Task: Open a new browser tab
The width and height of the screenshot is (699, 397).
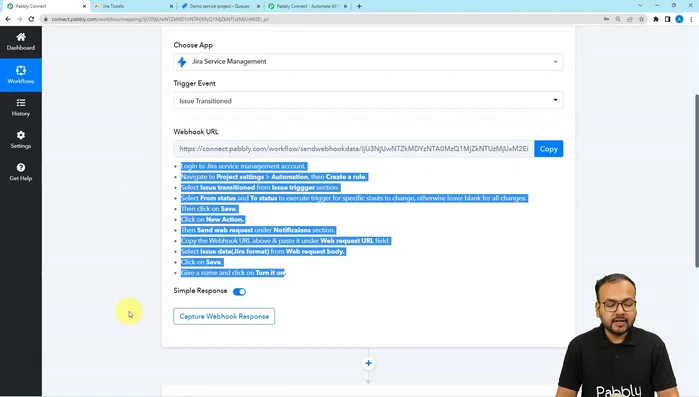Action: tap(359, 6)
